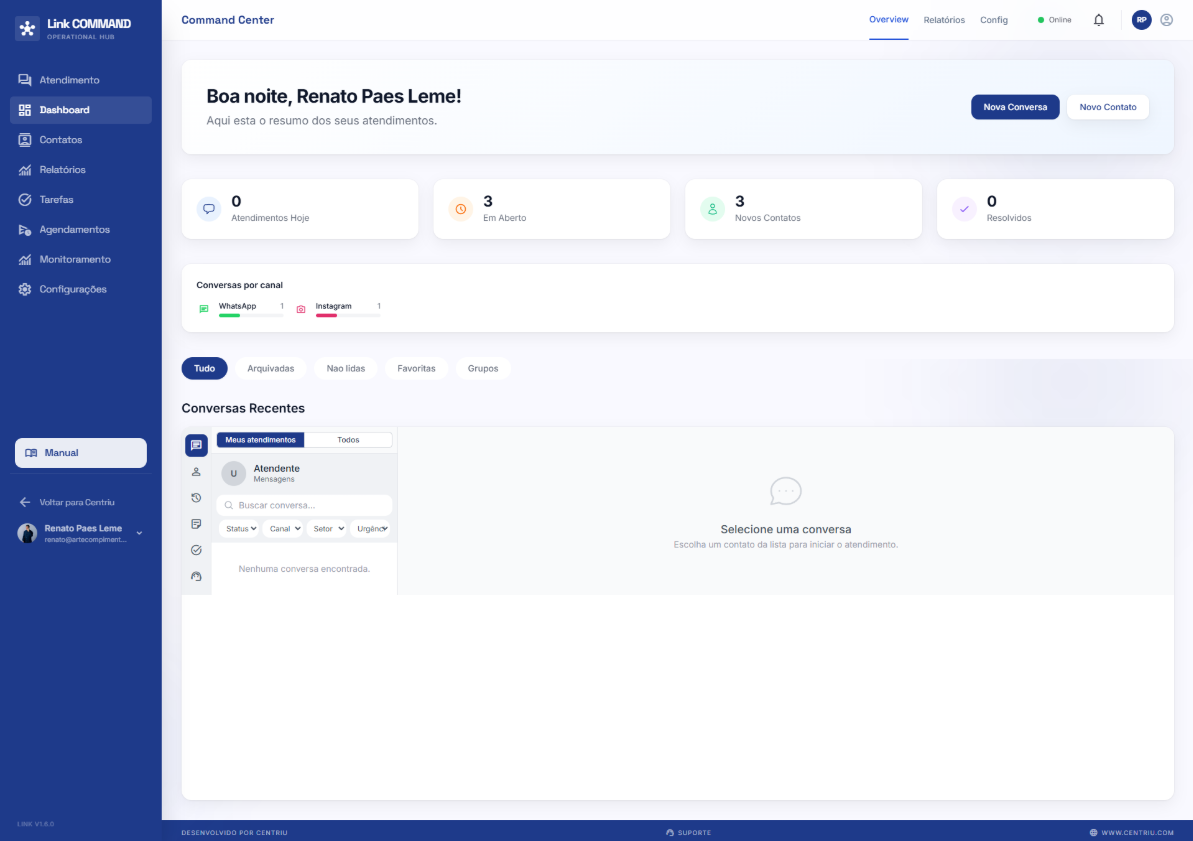Switch to the top Relatórios tab
The image size is (1193, 841).
point(943,20)
